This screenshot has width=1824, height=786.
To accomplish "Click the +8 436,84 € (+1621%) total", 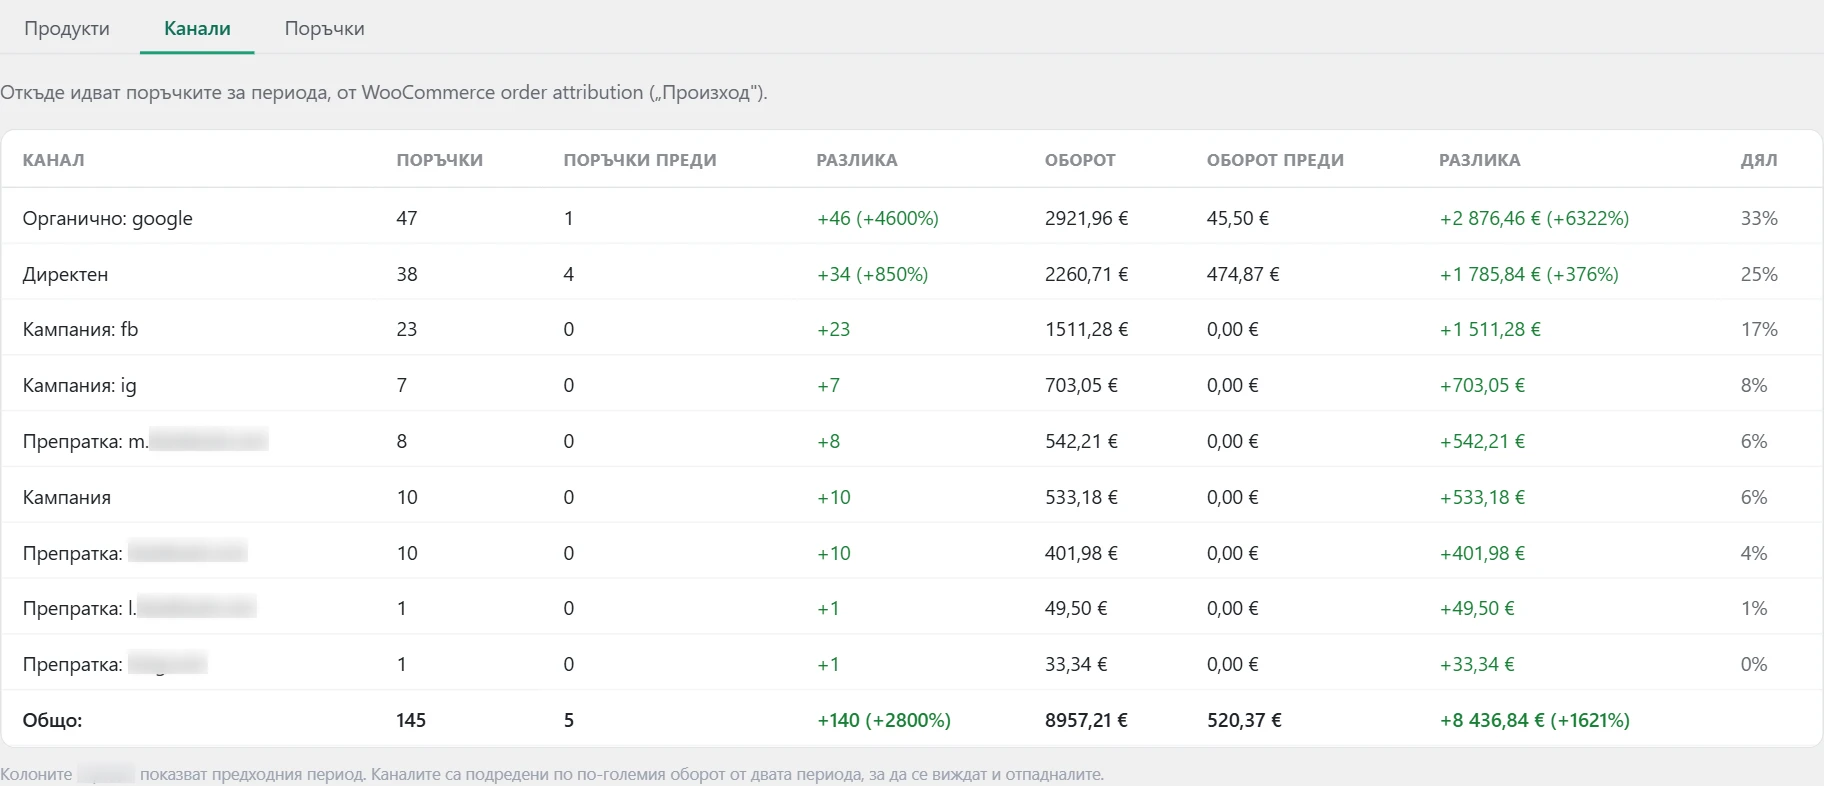I will 1535,720.
